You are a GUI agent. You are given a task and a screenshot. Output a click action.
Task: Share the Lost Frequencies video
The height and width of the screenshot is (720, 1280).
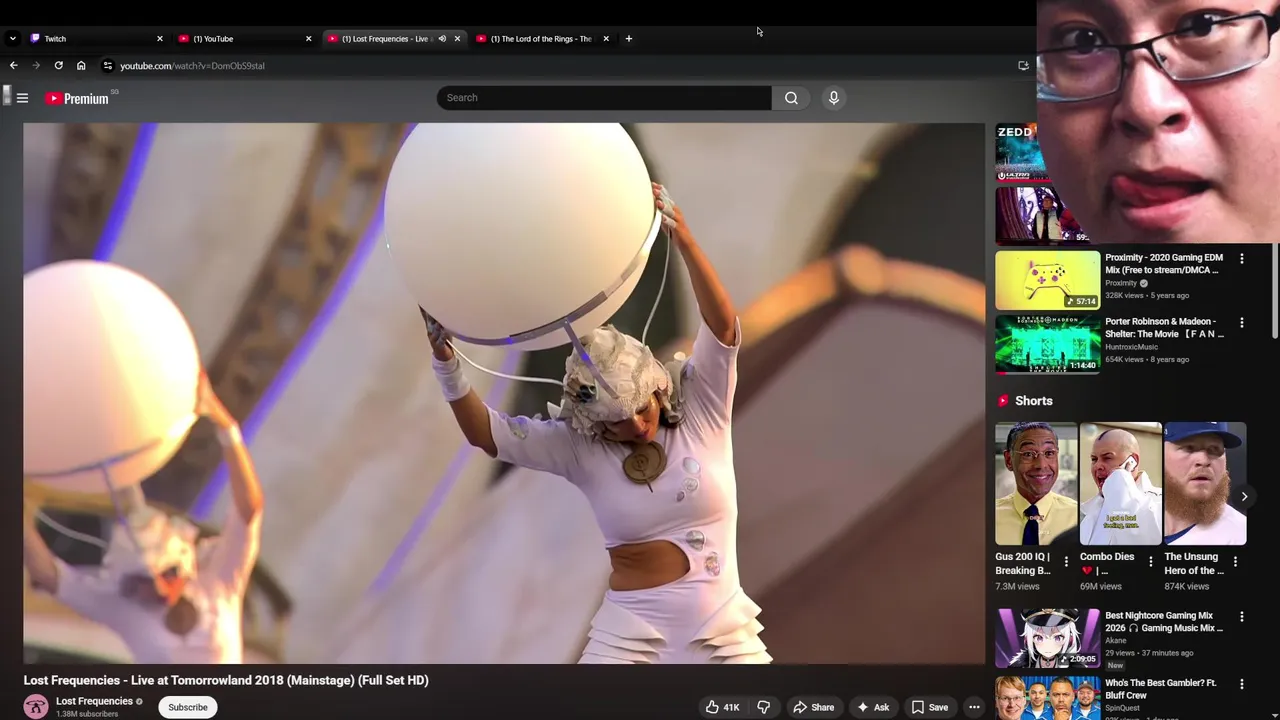[813, 707]
